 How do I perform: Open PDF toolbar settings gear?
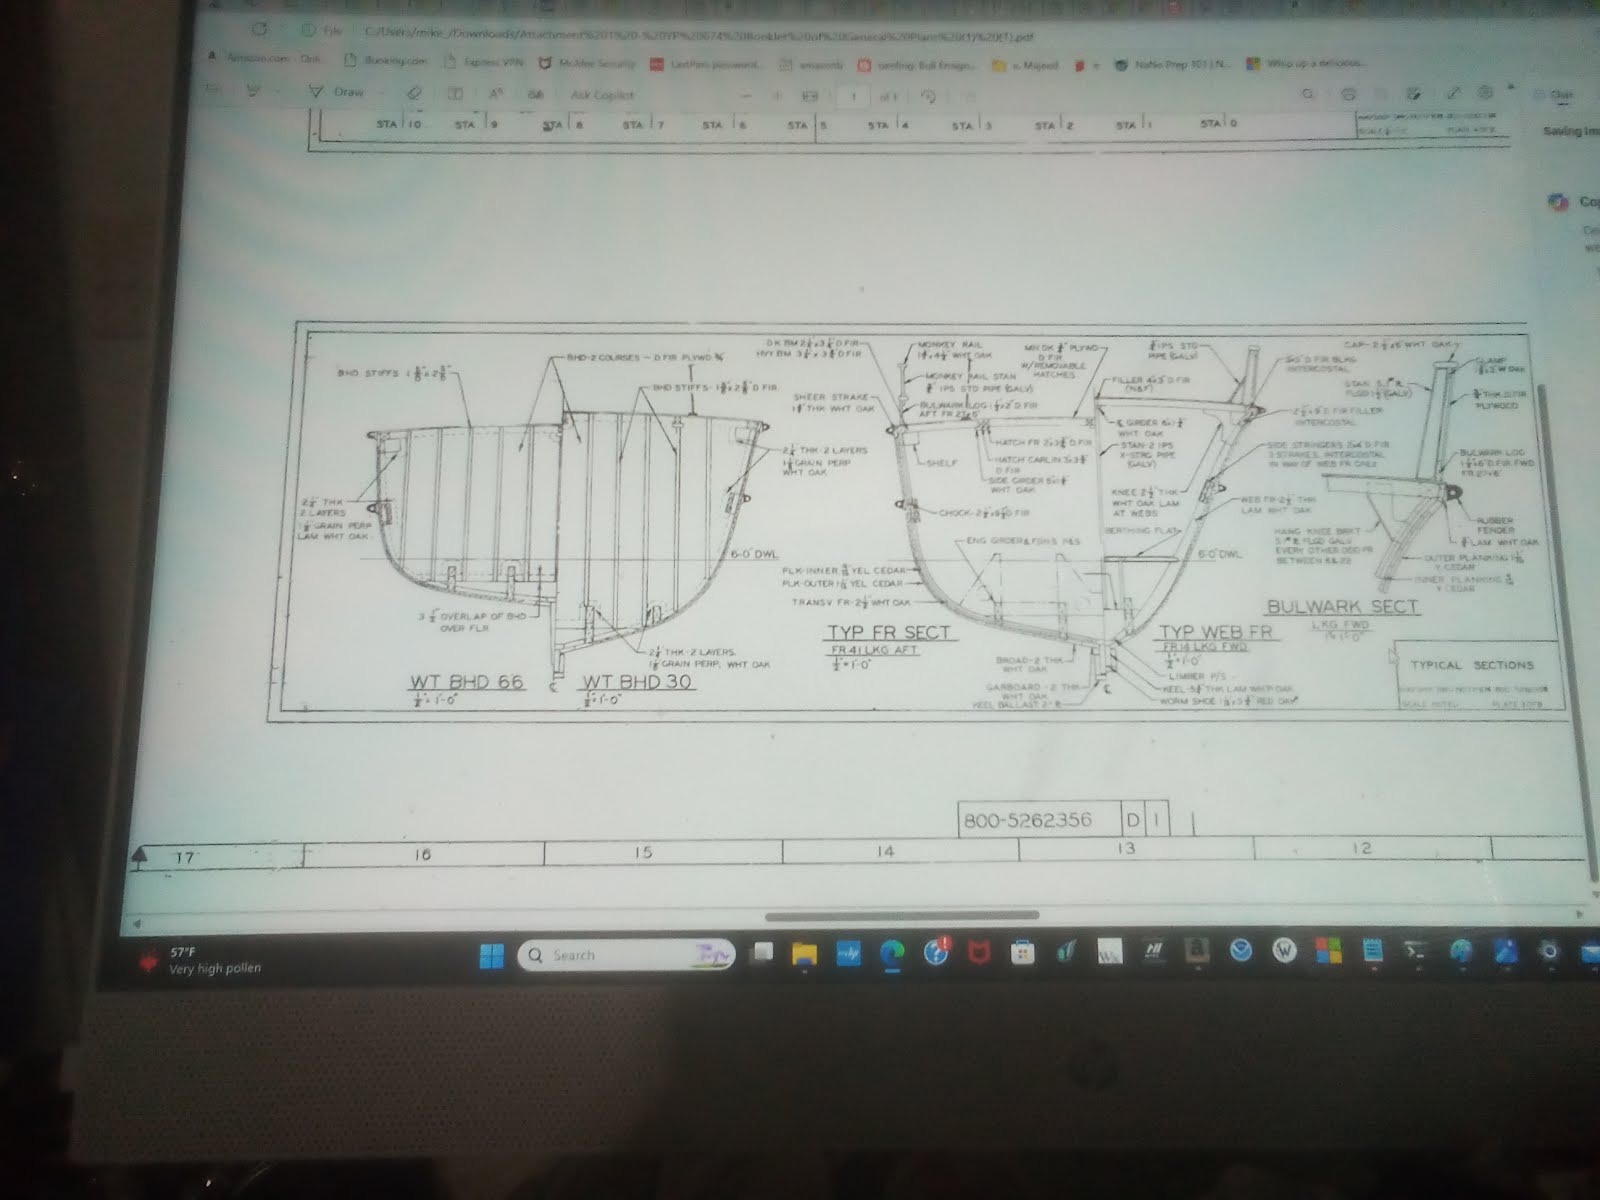1485,92
